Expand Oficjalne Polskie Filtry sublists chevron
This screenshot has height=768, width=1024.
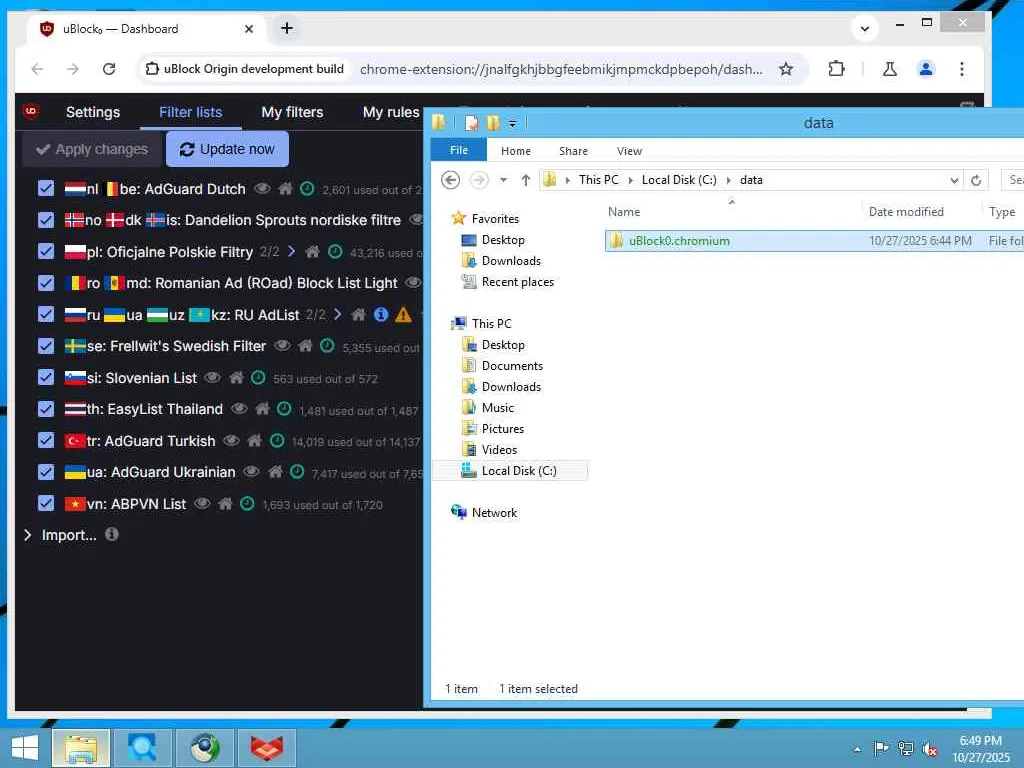click(x=291, y=251)
